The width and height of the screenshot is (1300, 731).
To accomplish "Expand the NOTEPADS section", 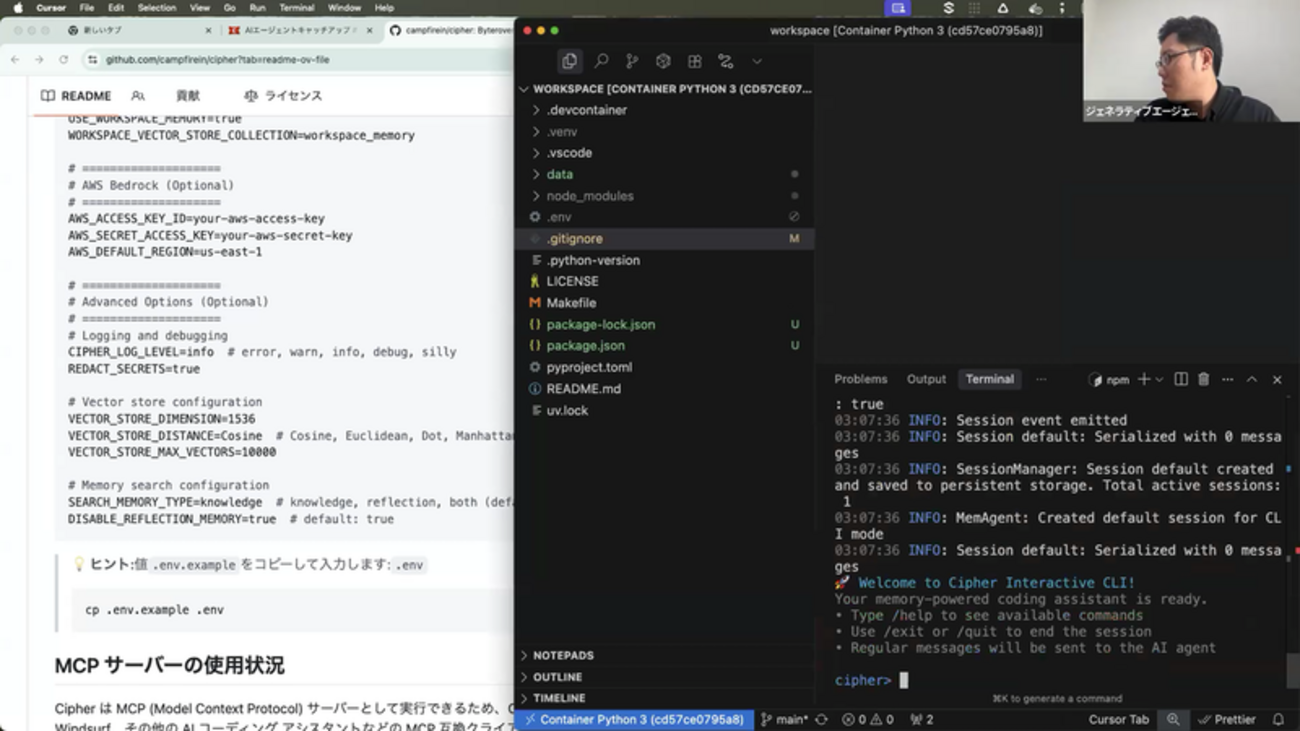I will pos(563,656).
